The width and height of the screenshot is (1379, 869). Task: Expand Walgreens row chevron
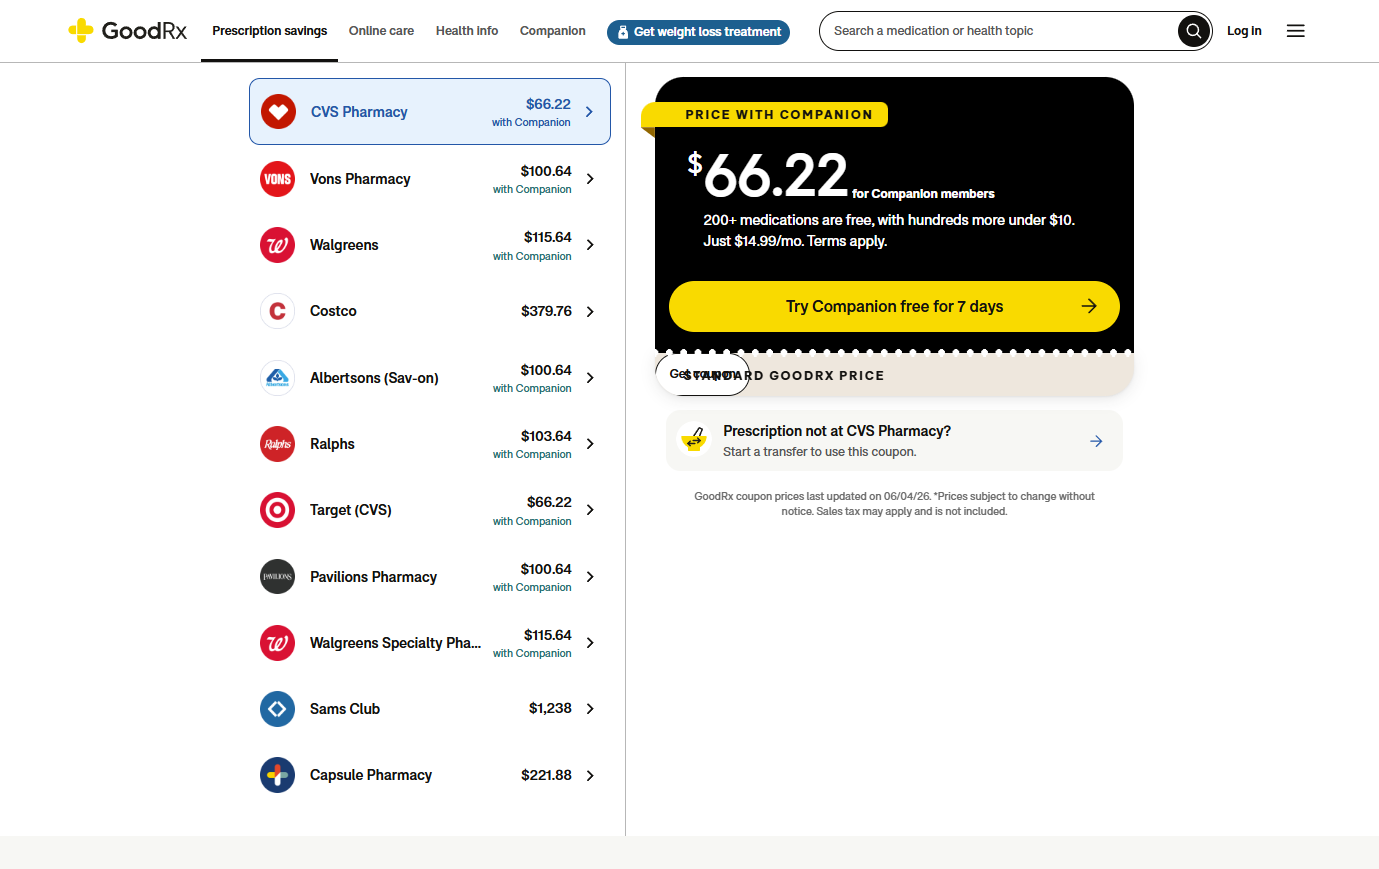pyautogui.click(x=590, y=245)
